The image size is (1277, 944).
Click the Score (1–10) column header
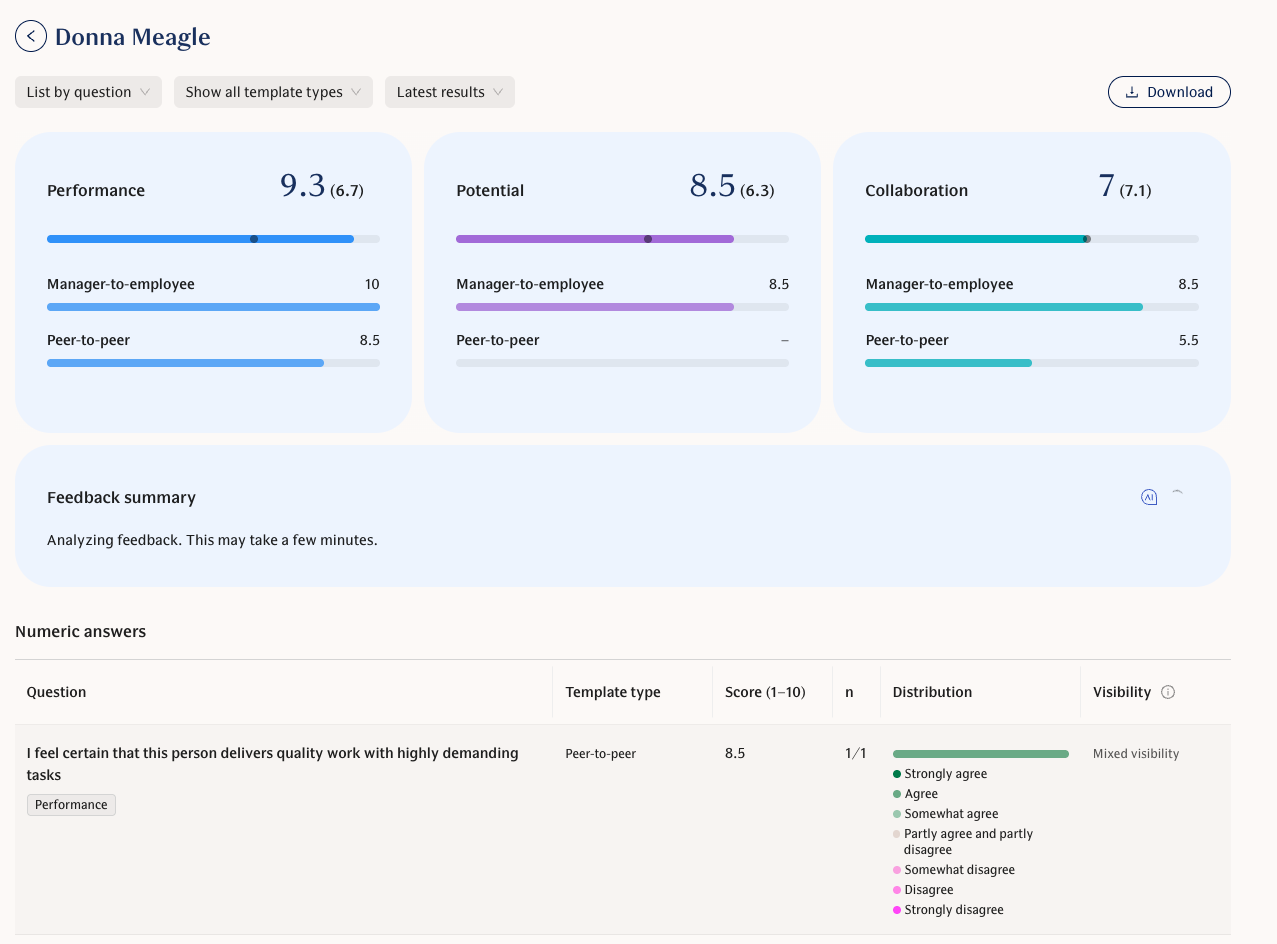tap(765, 692)
